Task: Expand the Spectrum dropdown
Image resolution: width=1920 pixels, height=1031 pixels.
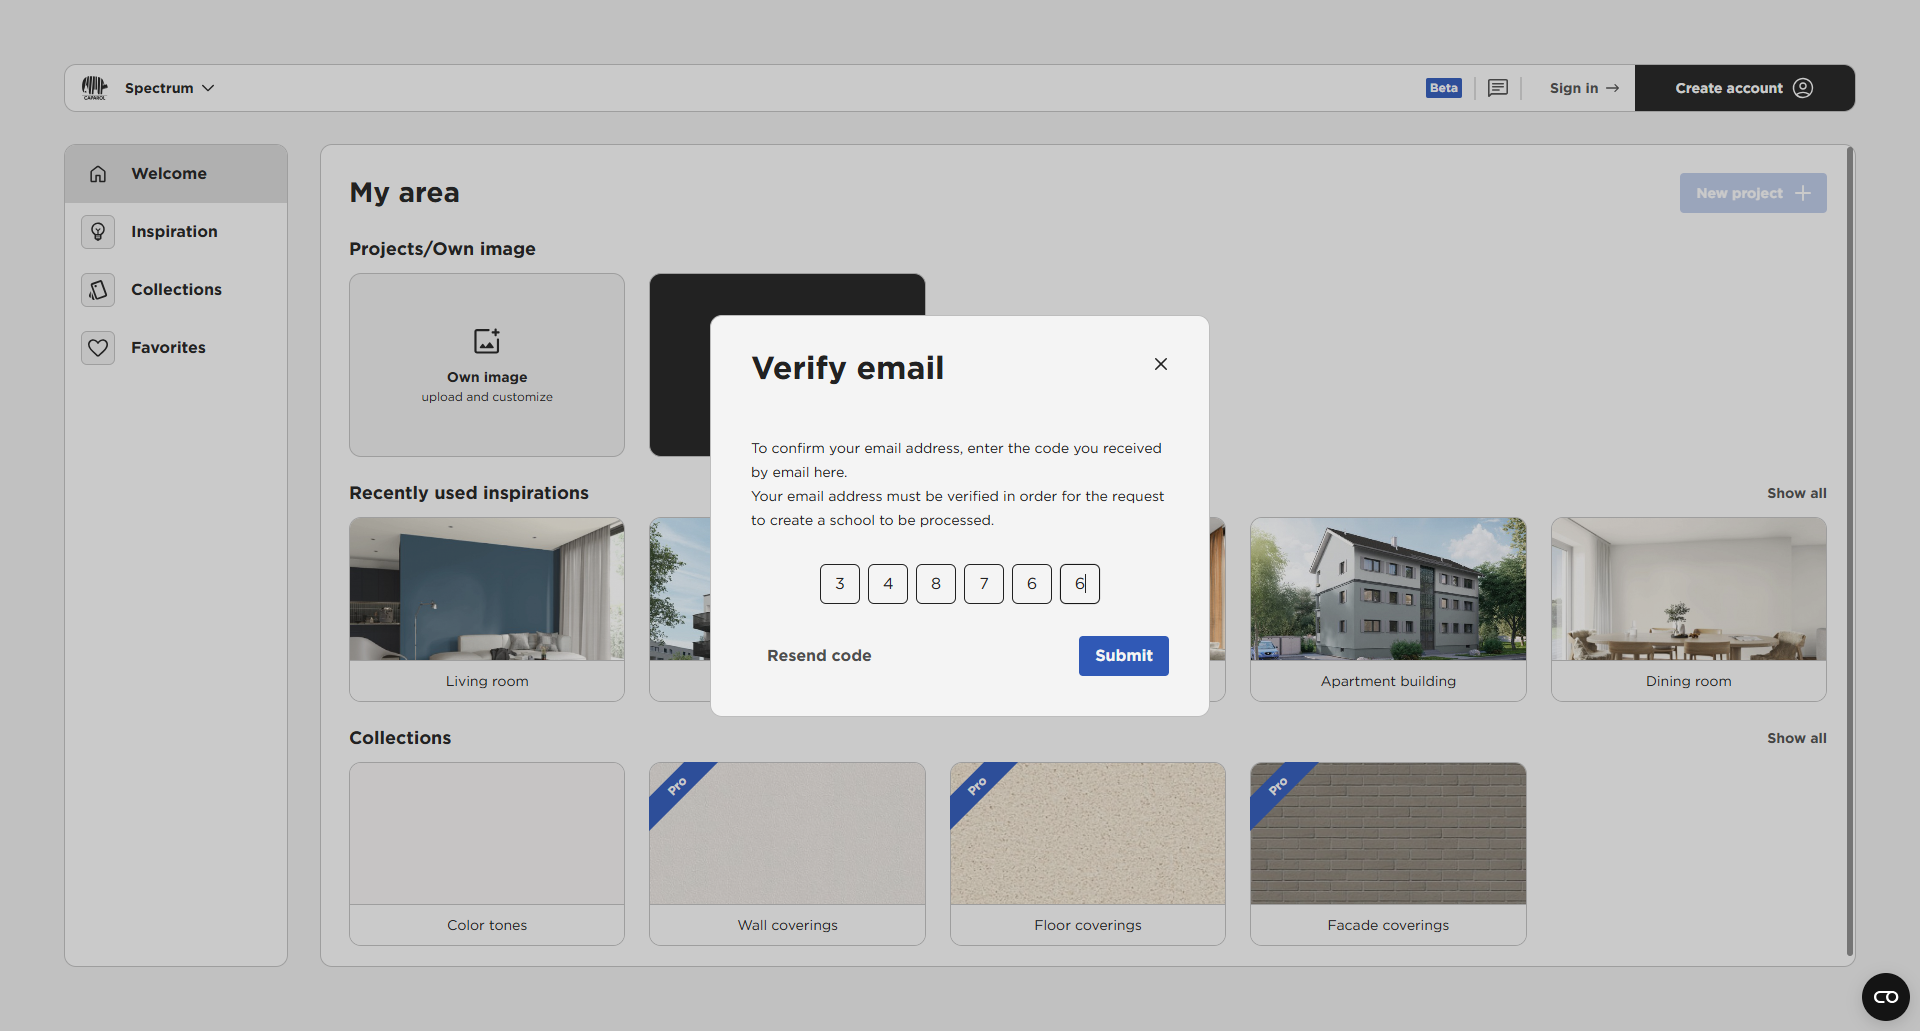Action: 209,88
